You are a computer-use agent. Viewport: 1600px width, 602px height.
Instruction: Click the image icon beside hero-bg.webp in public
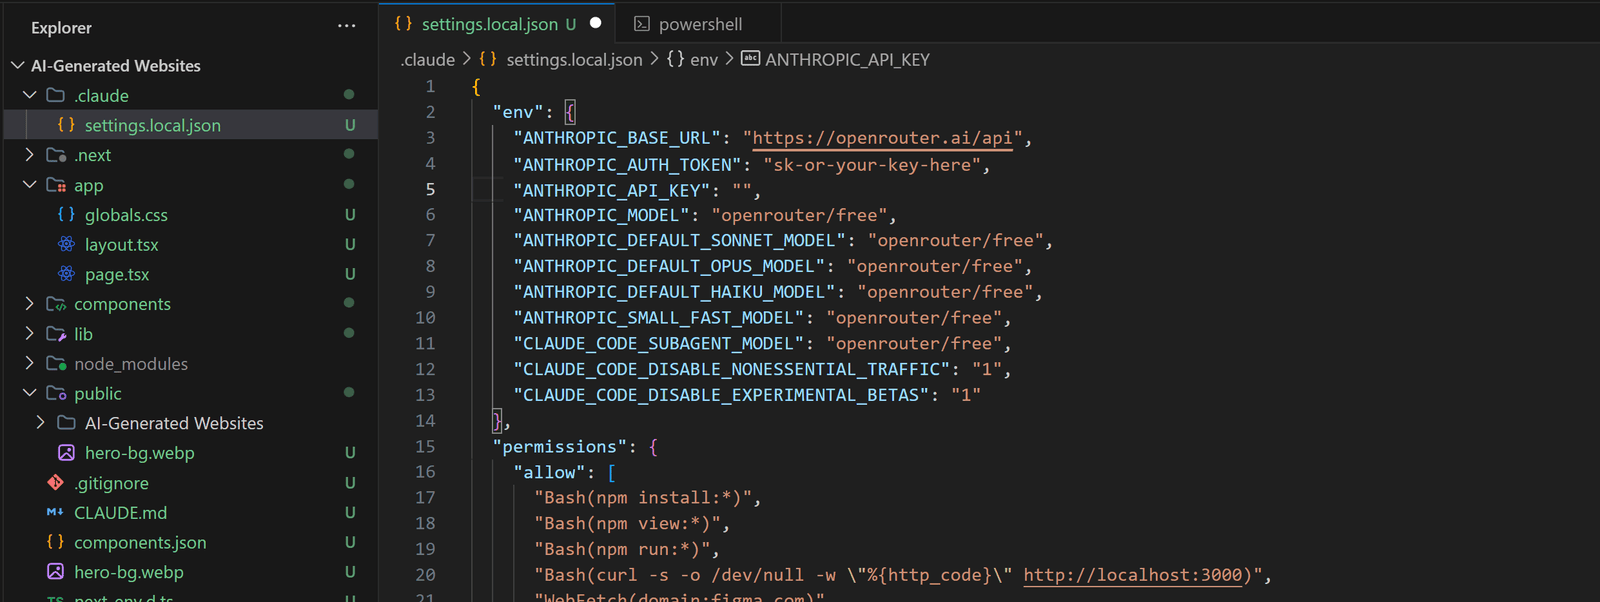click(x=66, y=453)
